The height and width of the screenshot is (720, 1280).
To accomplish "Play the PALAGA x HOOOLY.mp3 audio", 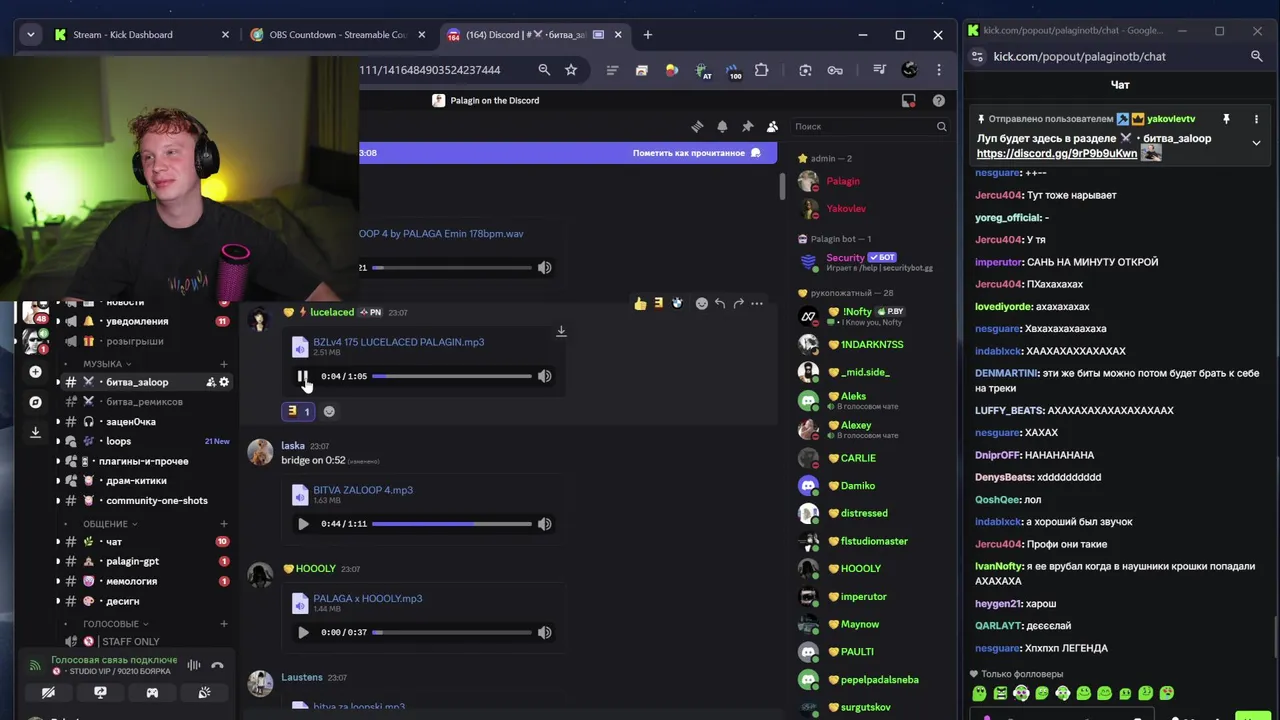I will pos(303,632).
